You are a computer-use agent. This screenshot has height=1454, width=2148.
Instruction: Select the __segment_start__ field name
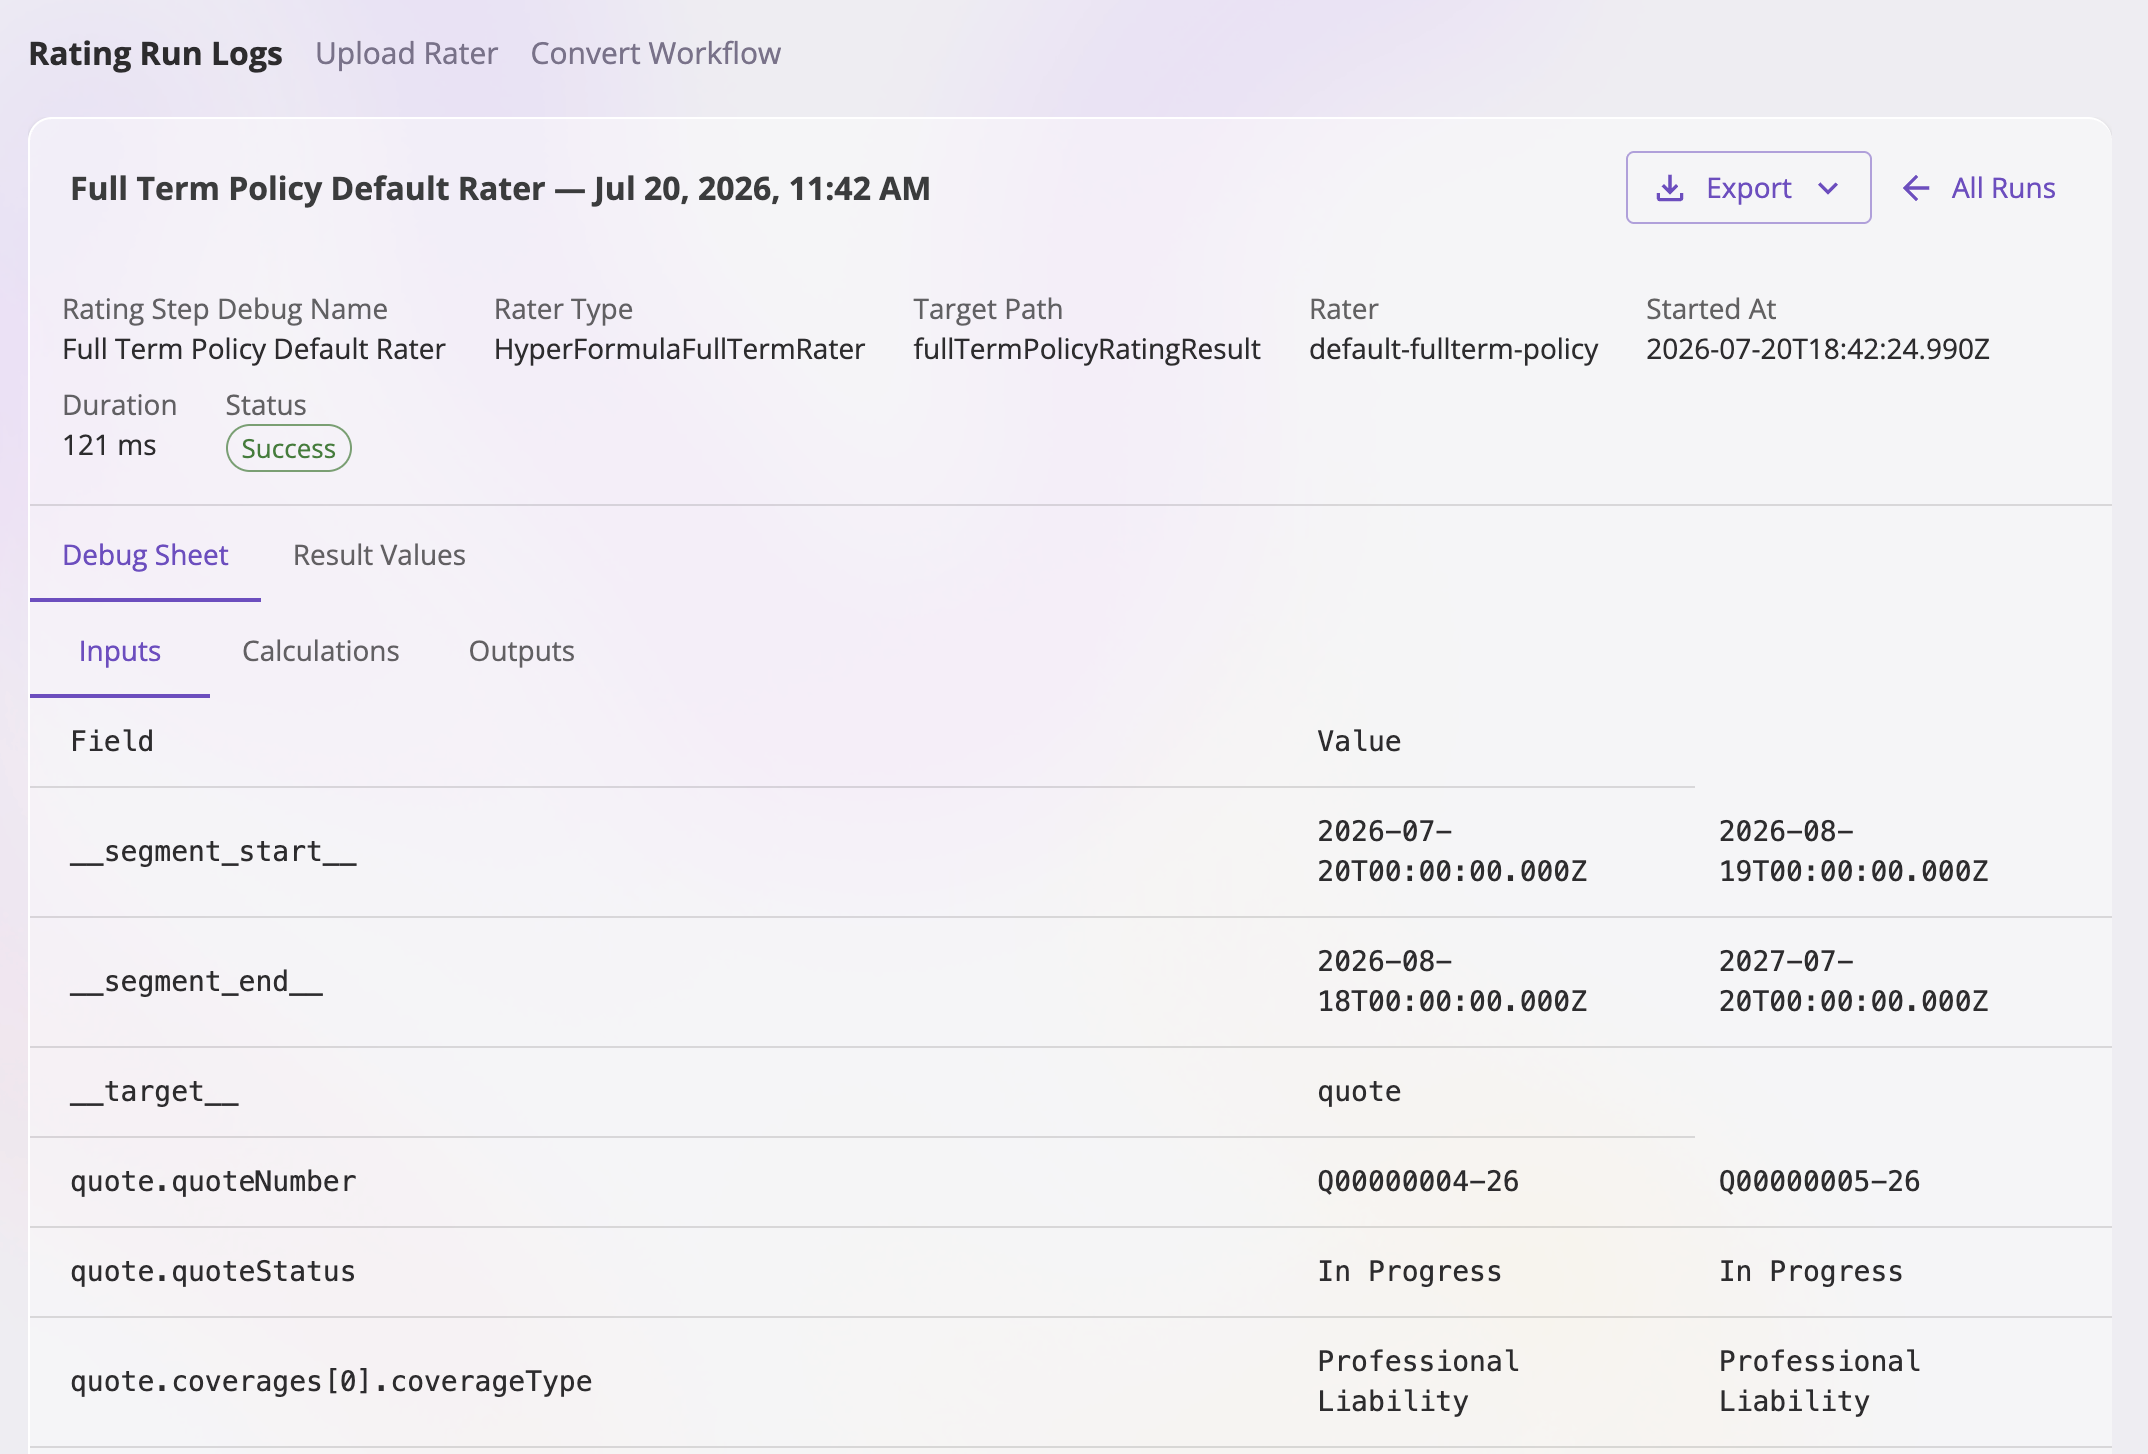point(213,851)
